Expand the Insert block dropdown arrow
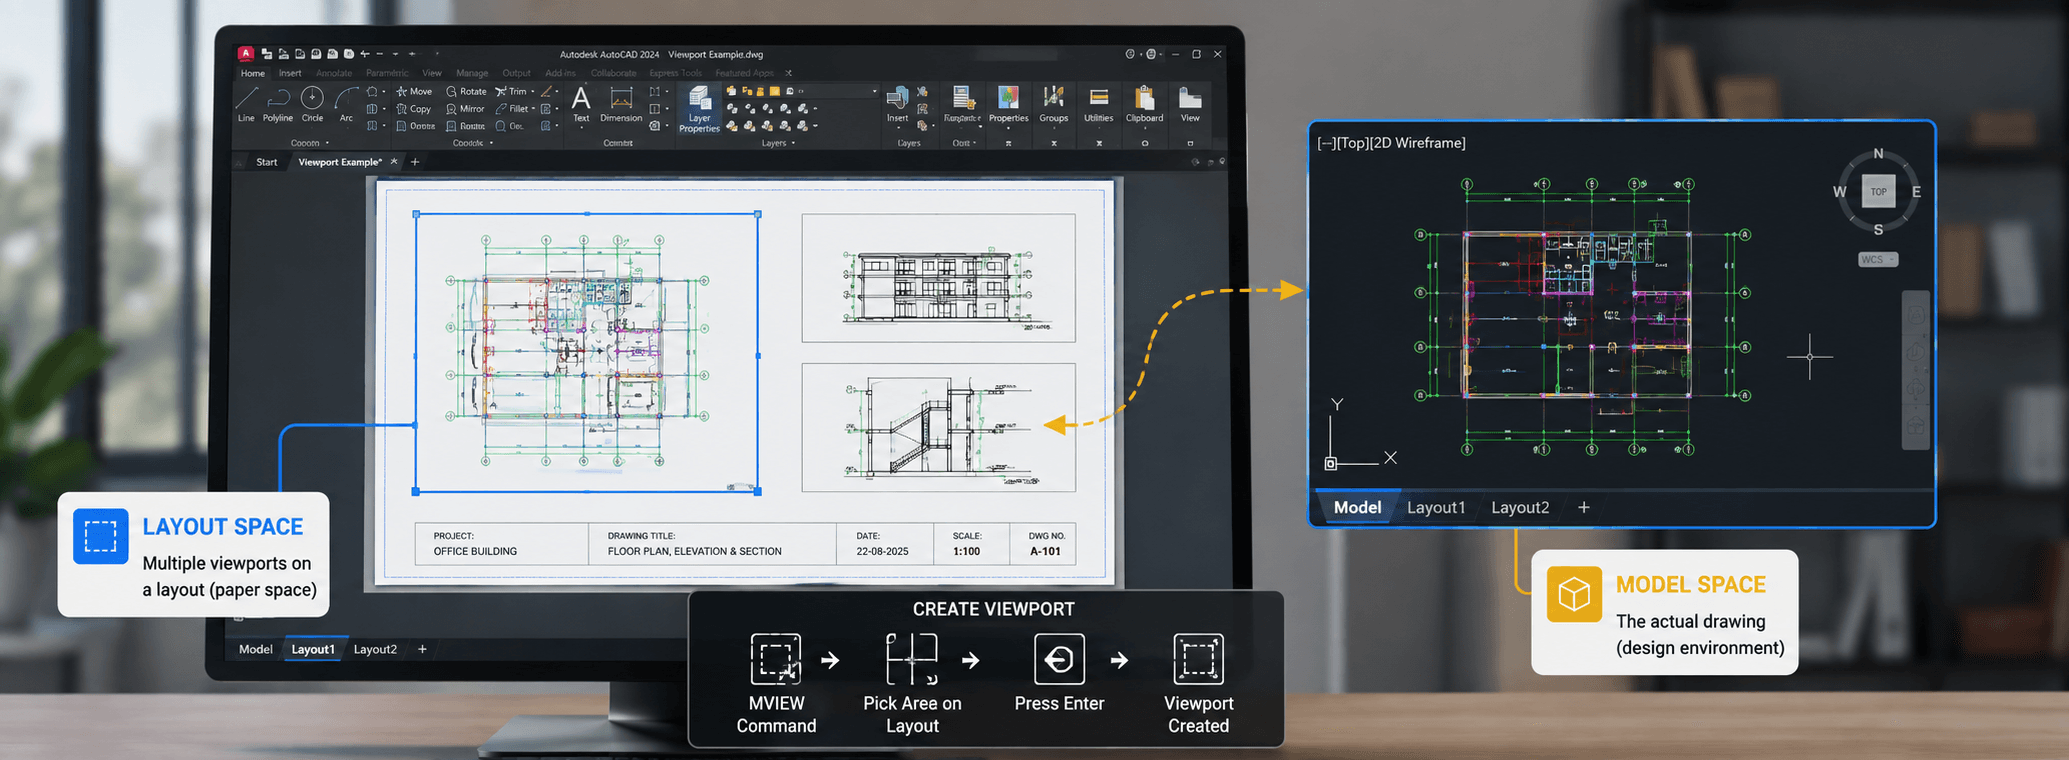Image resolution: width=2069 pixels, height=760 pixels. click(x=897, y=128)
